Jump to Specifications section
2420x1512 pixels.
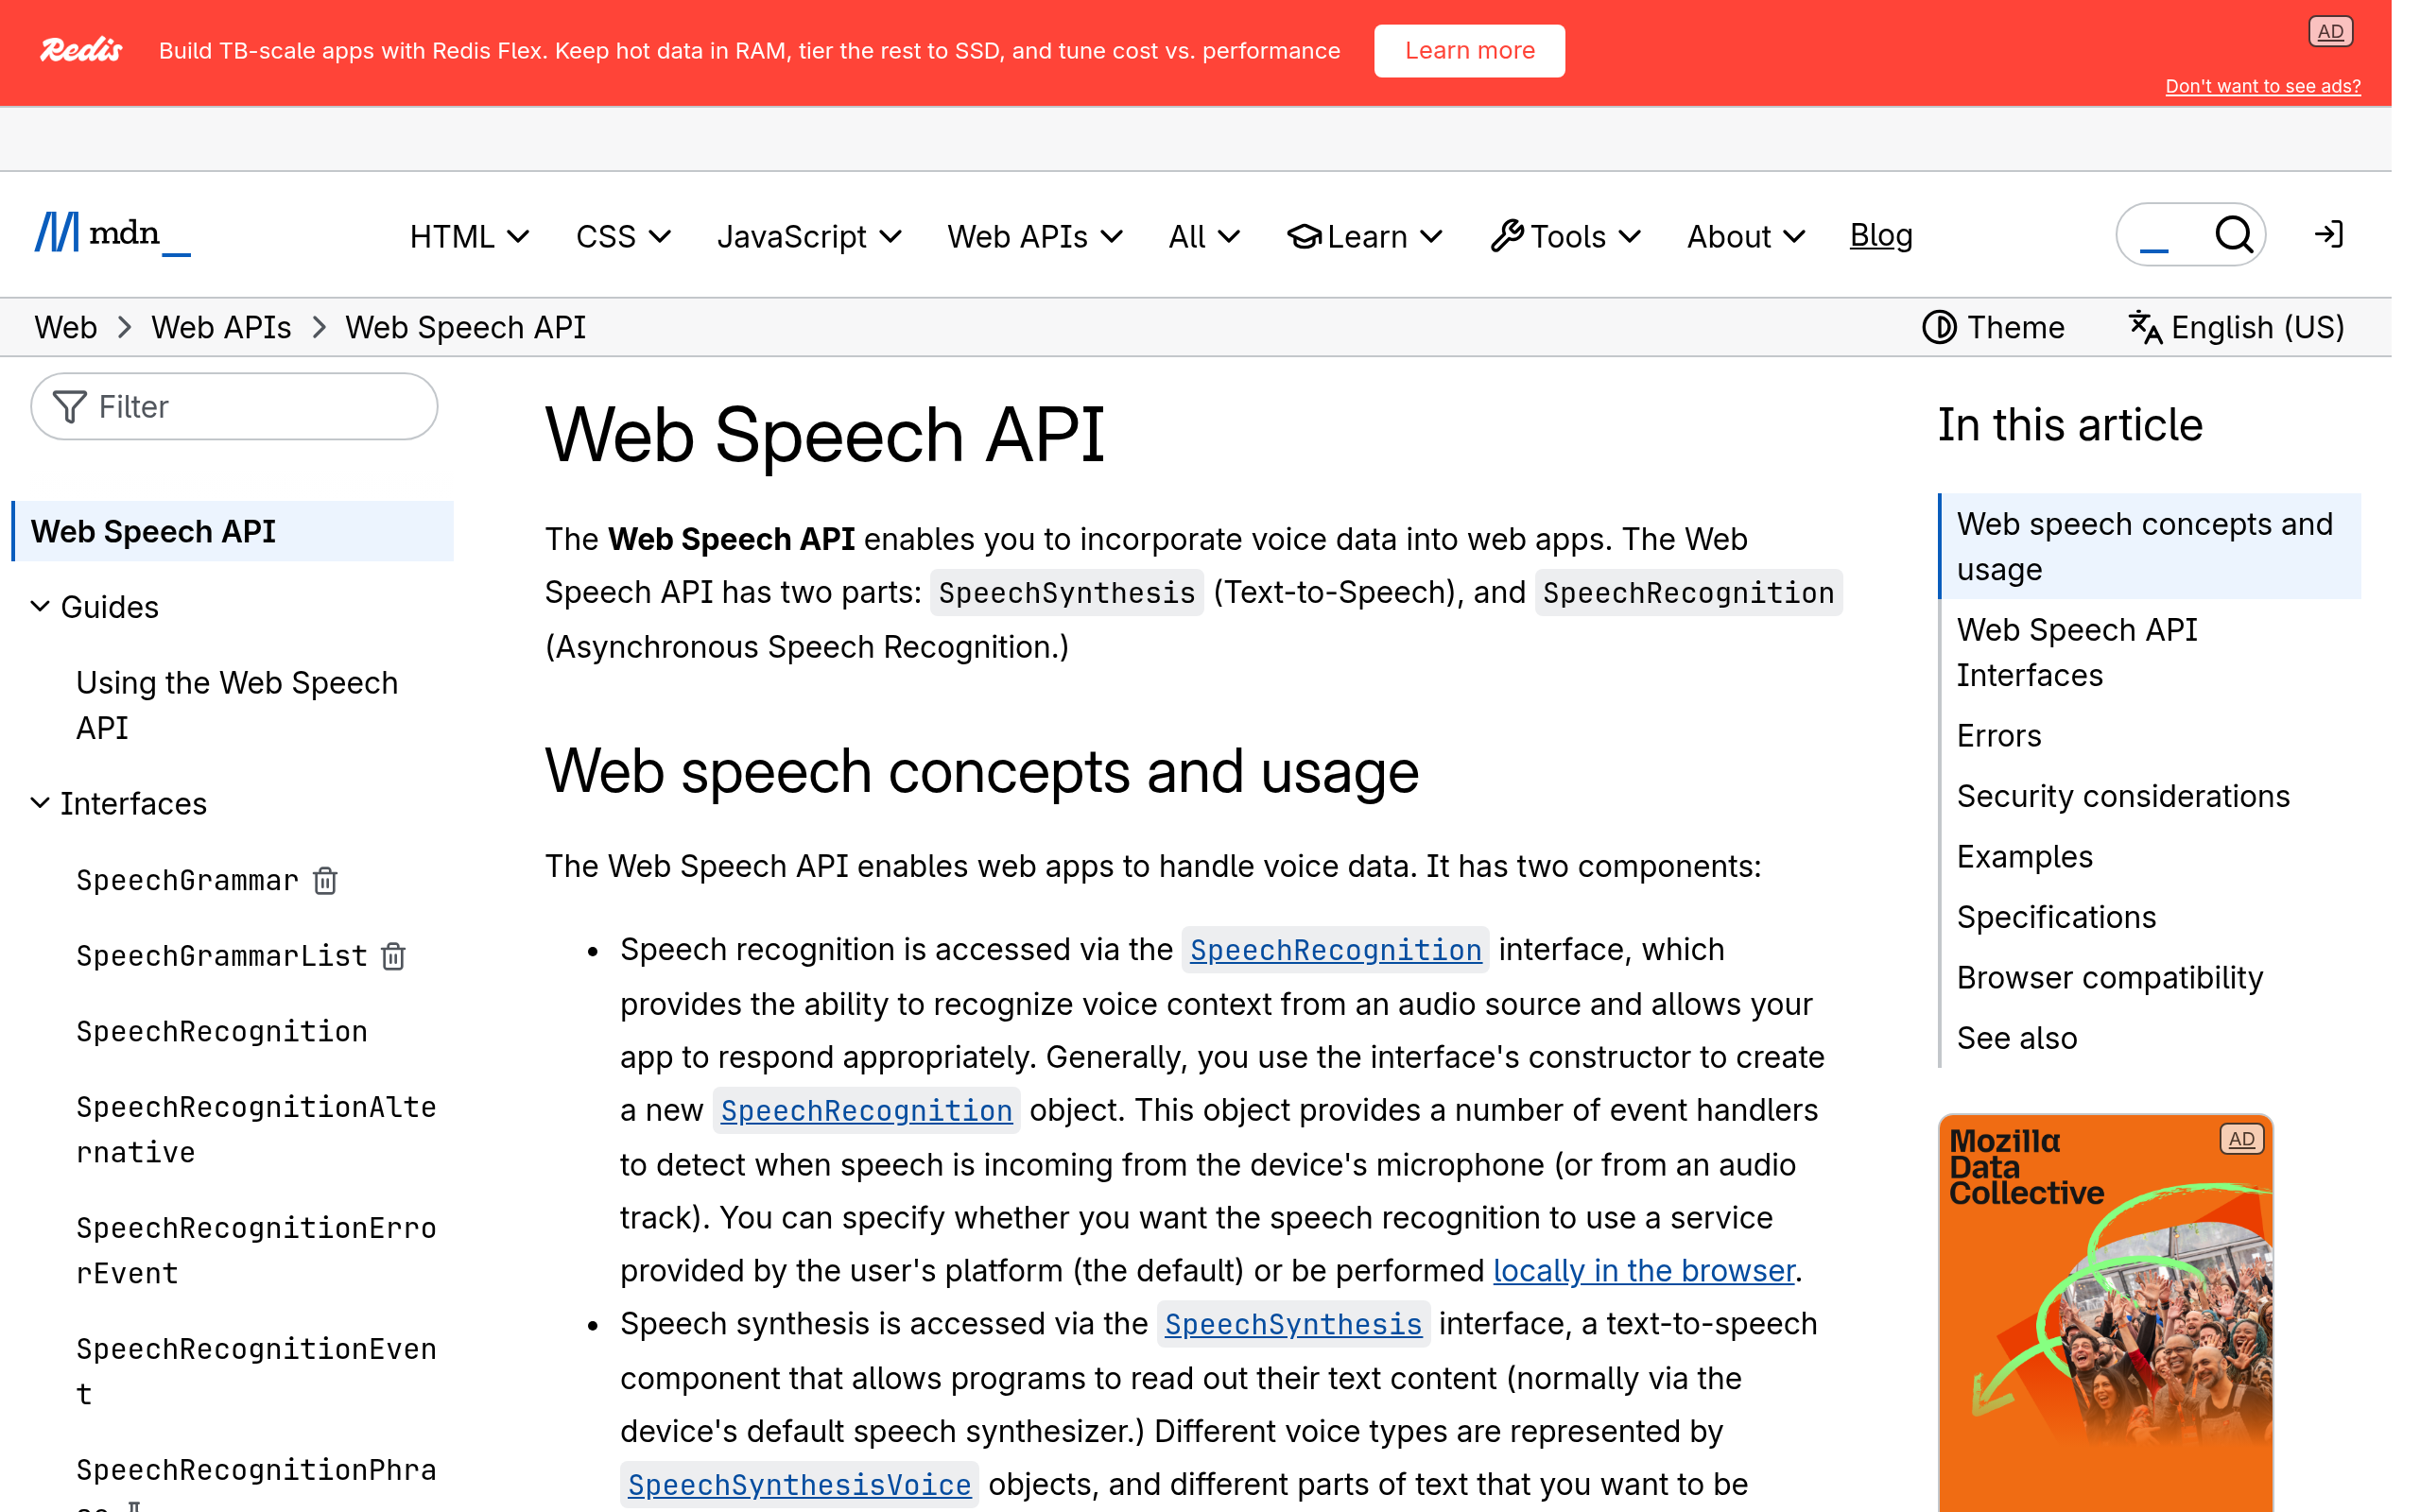[x=2056, y=917]
